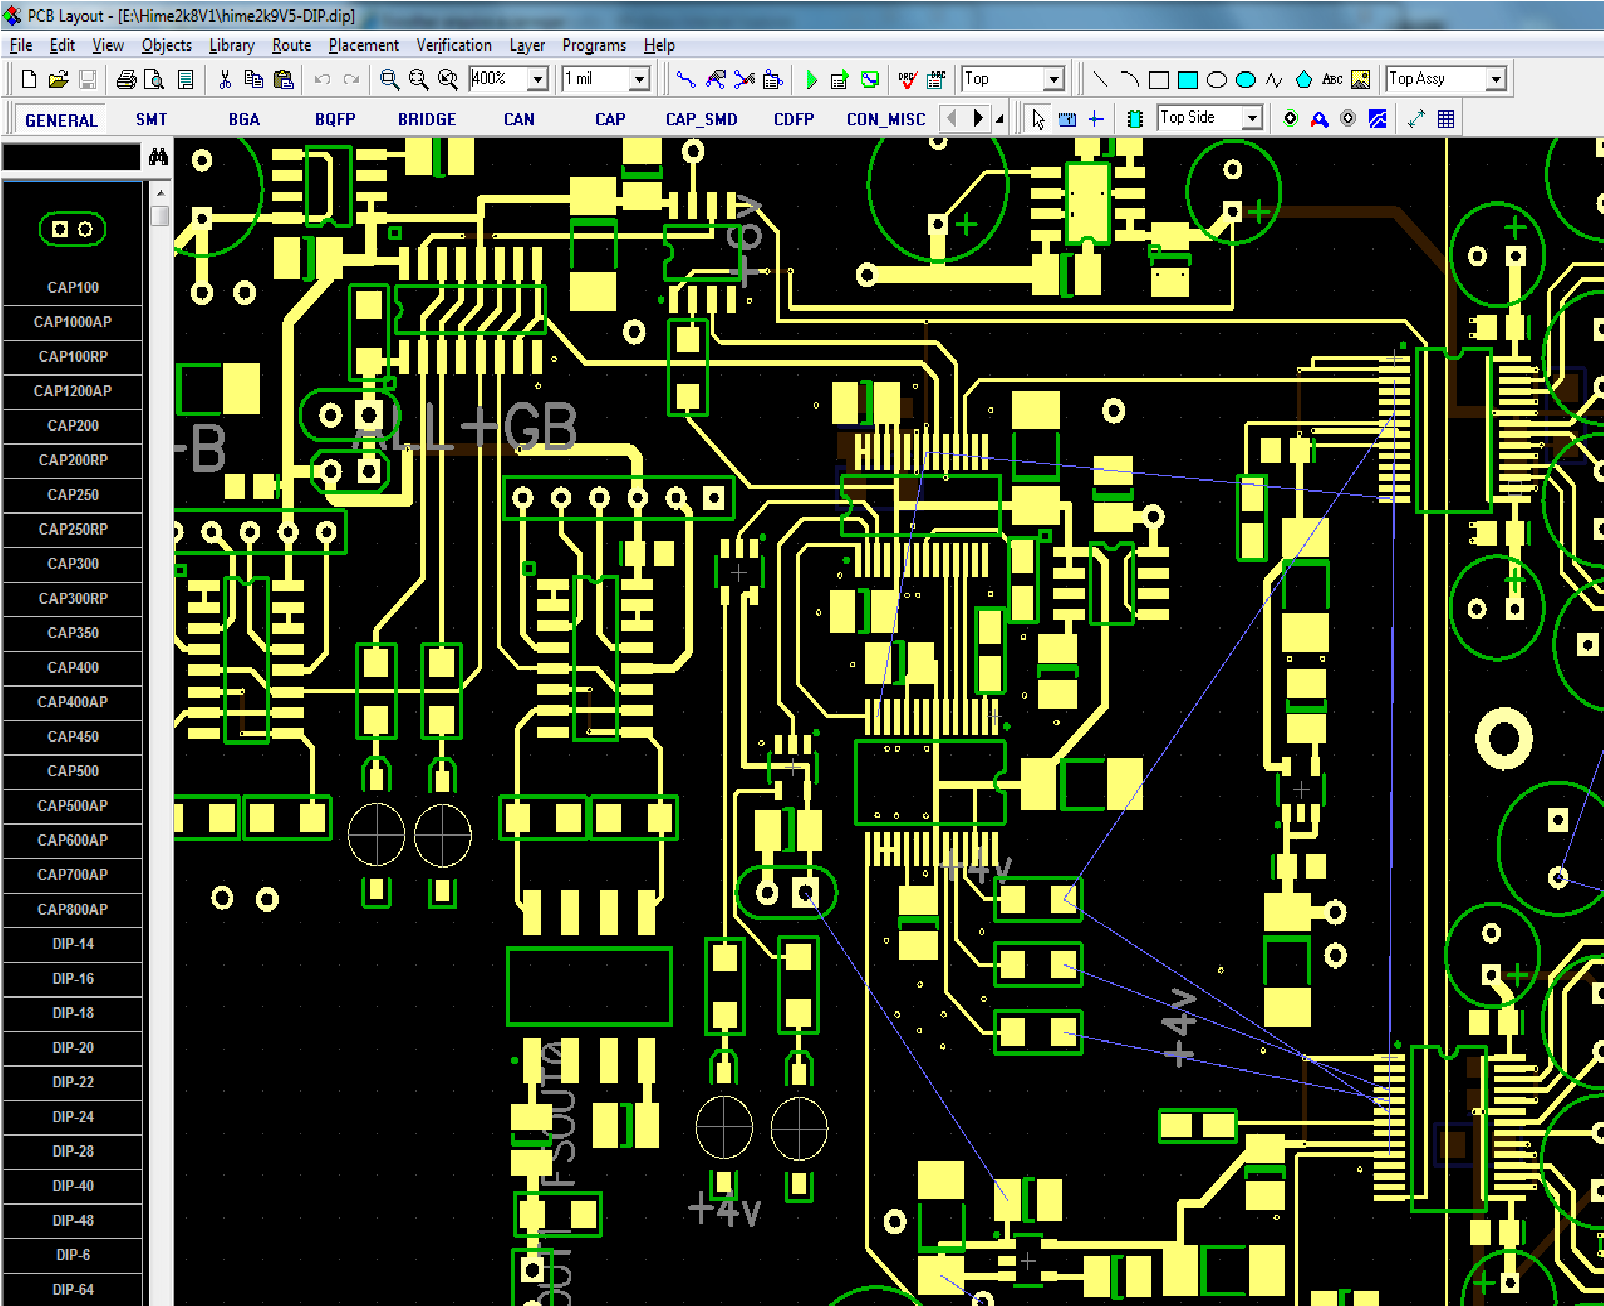Select the Insert Picture tool
Image resolution: width=1604 pixels, height=1306 pixels.
click(x=1360, y=79)
